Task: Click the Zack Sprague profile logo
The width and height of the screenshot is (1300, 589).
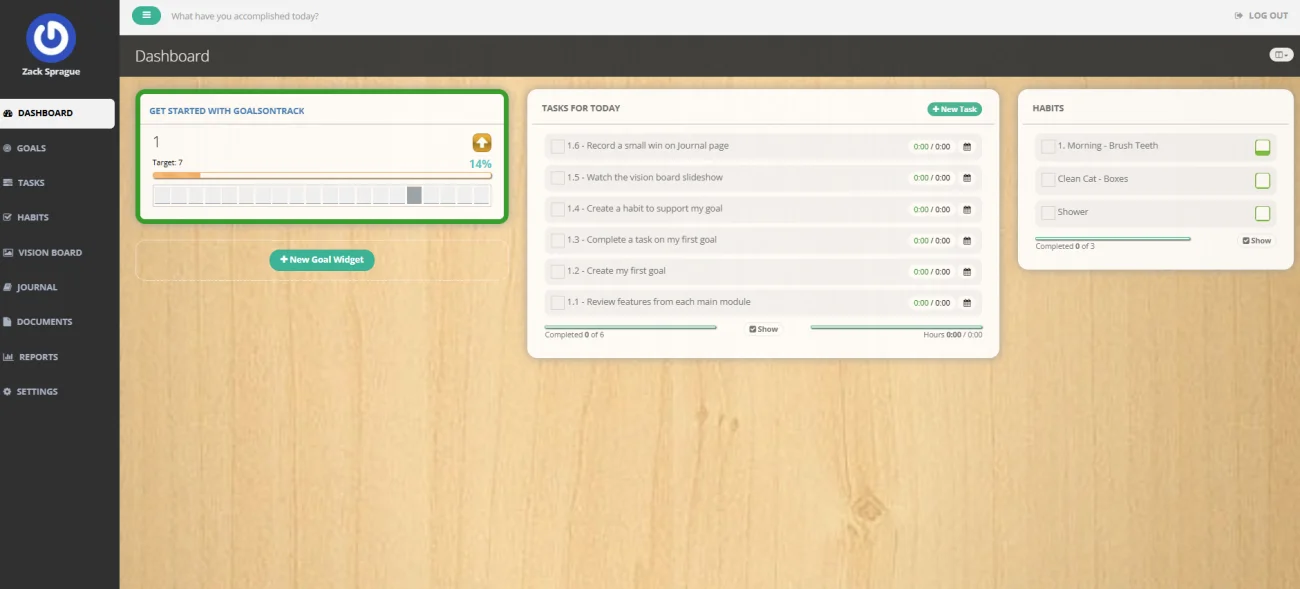Action: coord(51,38)
